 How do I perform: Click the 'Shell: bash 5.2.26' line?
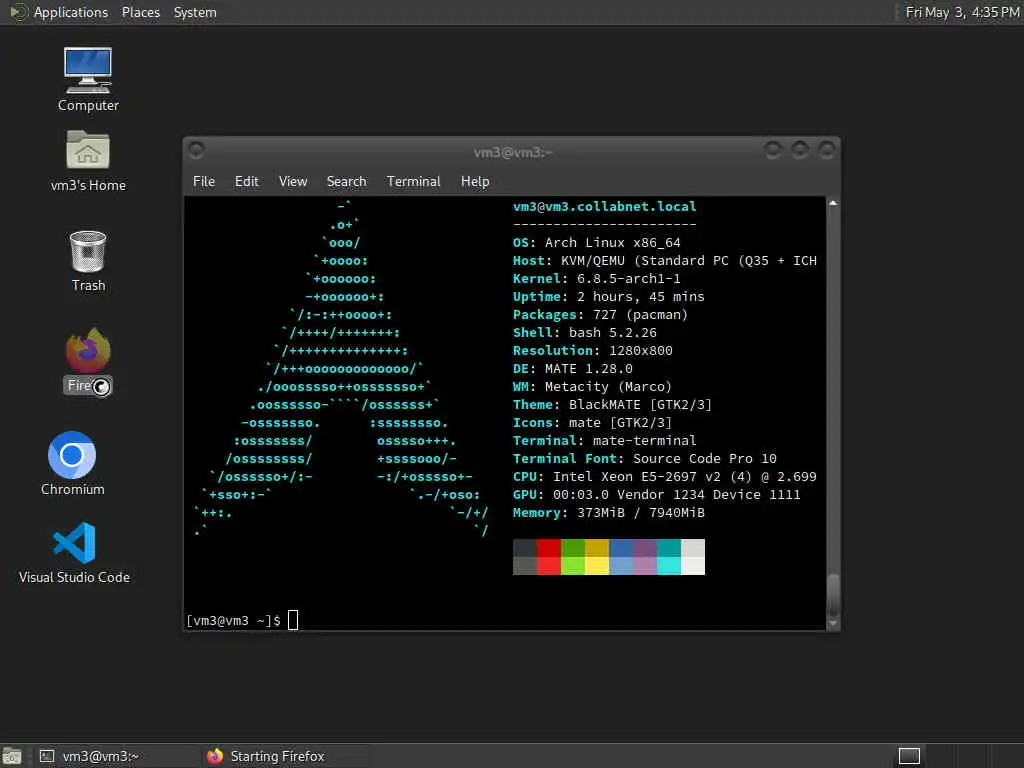584,332
